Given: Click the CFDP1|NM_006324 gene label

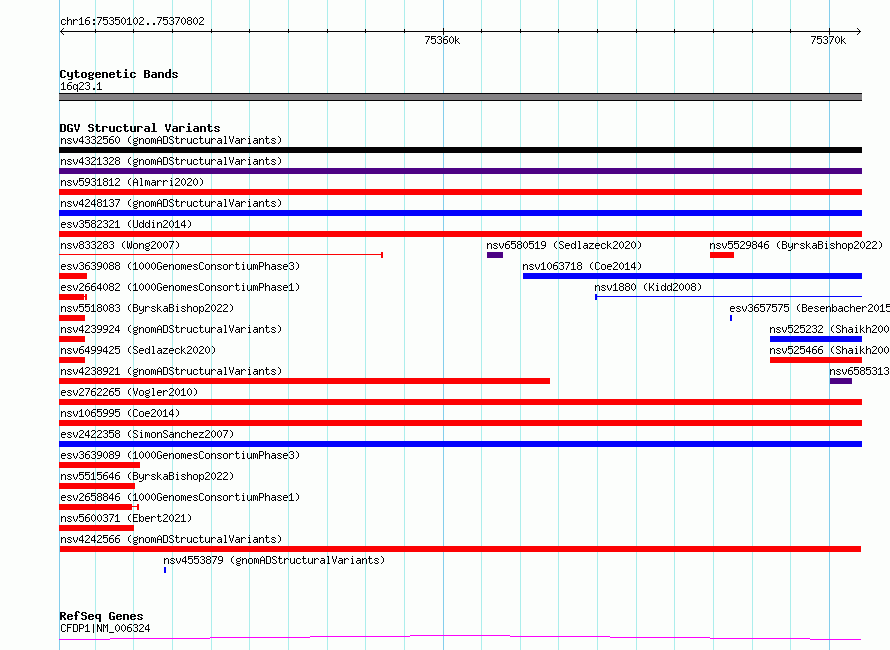Looking at the screenshot, I should (105, 628).
